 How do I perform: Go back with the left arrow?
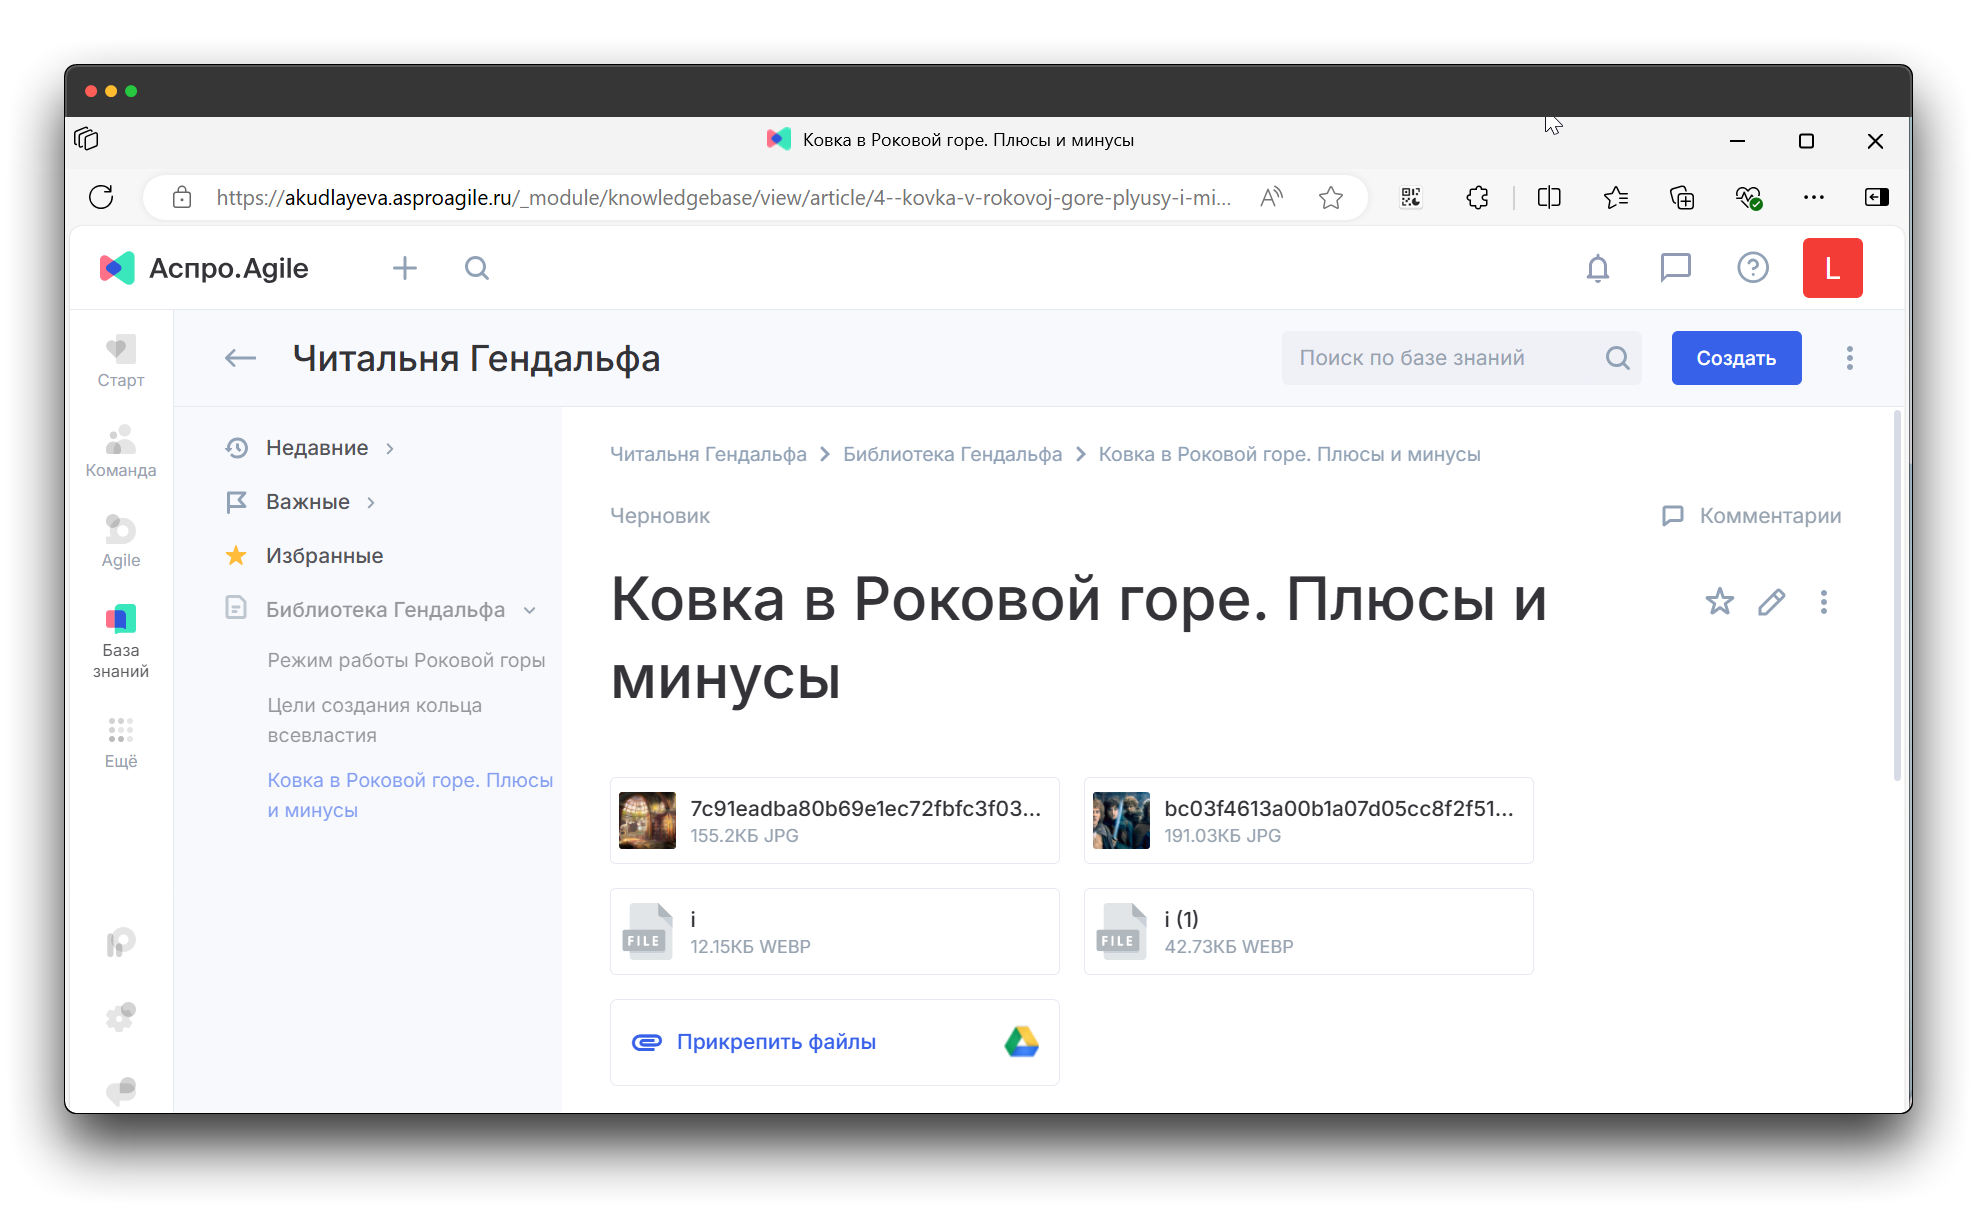240,358
